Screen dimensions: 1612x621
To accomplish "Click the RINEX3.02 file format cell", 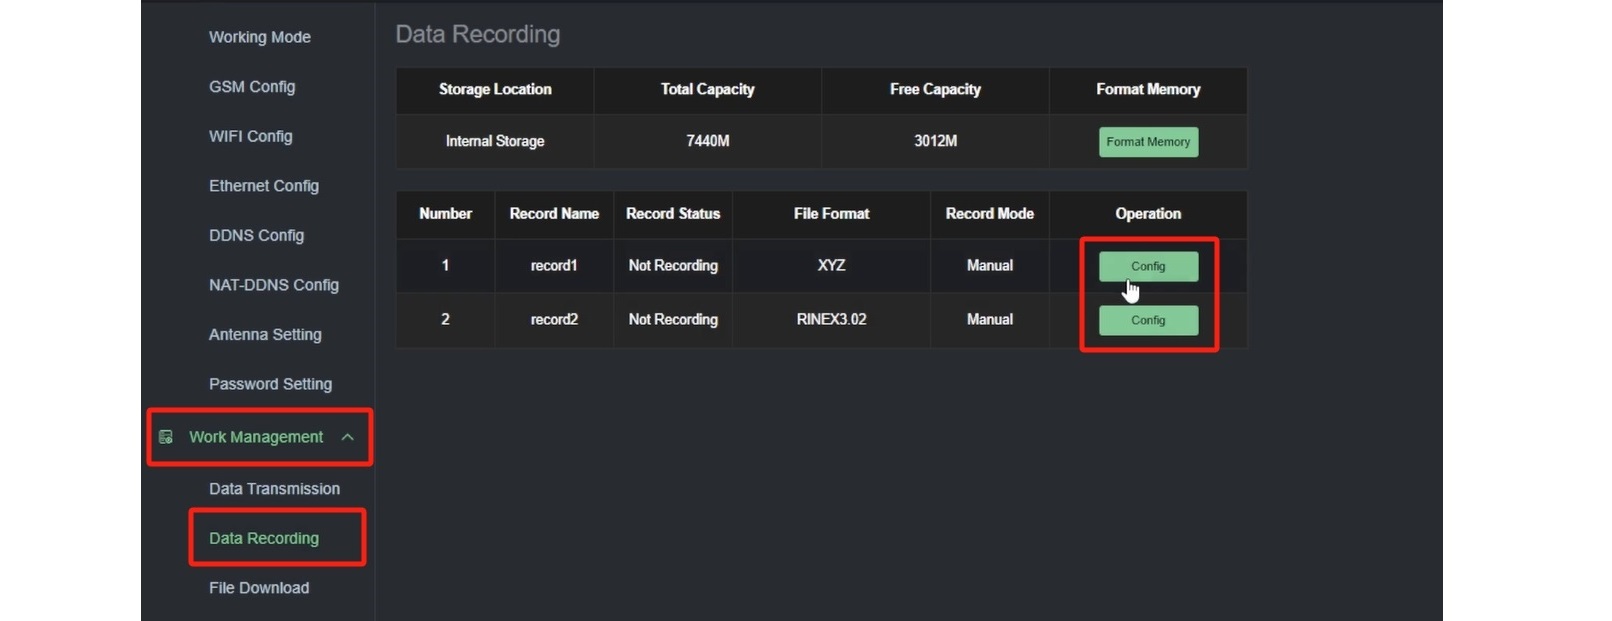I will (831, 320).
